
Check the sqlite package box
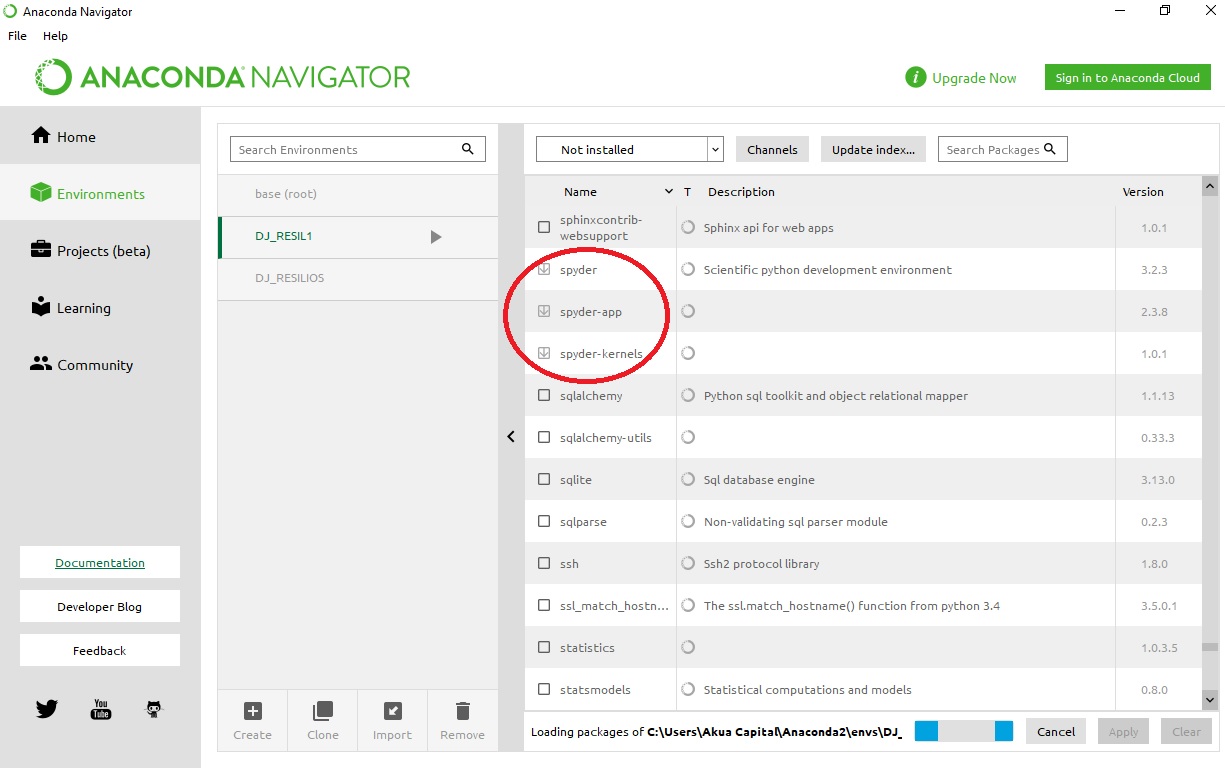544,479
